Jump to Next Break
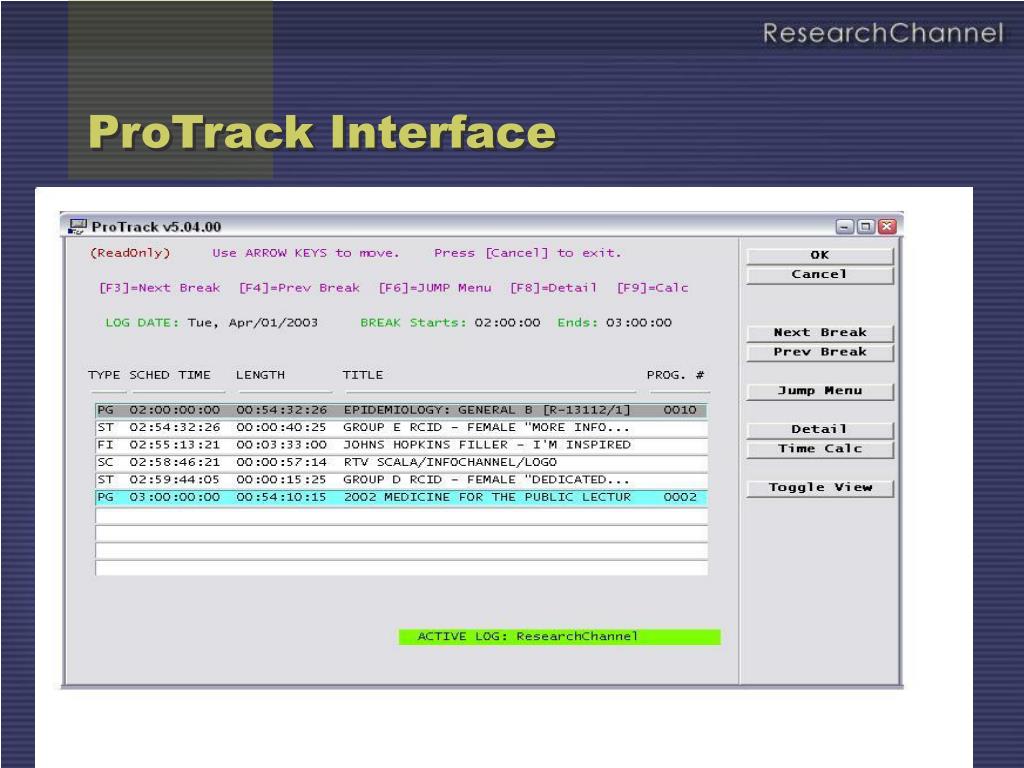 (820, 333)
